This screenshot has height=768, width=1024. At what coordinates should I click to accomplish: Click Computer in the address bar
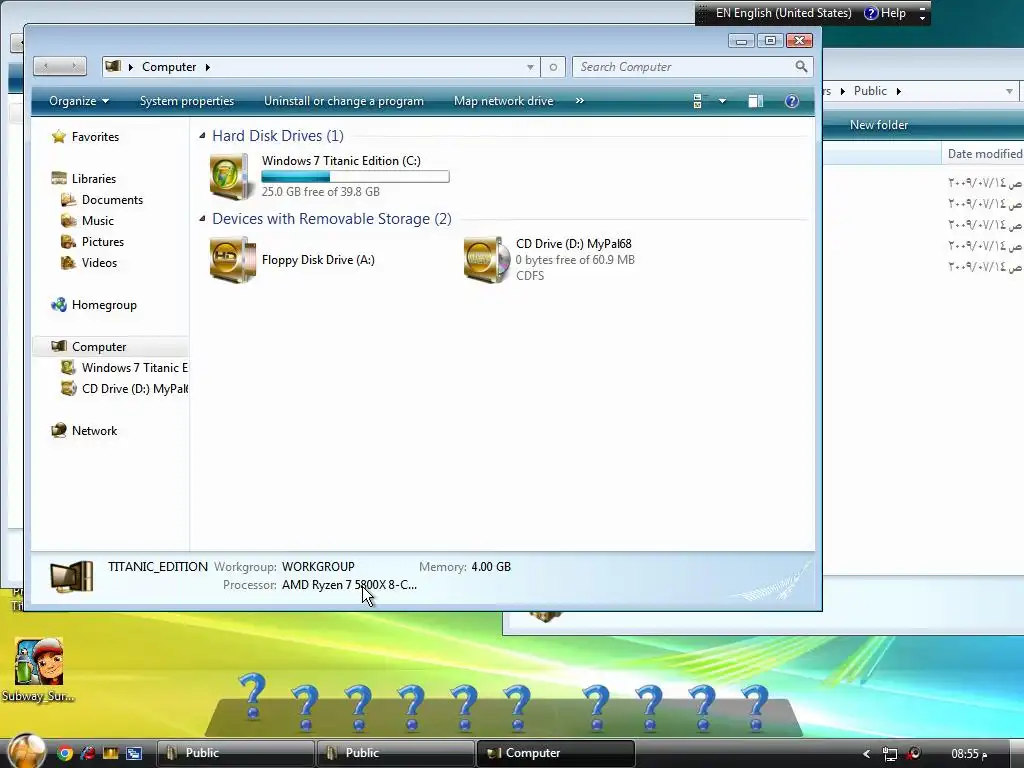coord(169,67)
